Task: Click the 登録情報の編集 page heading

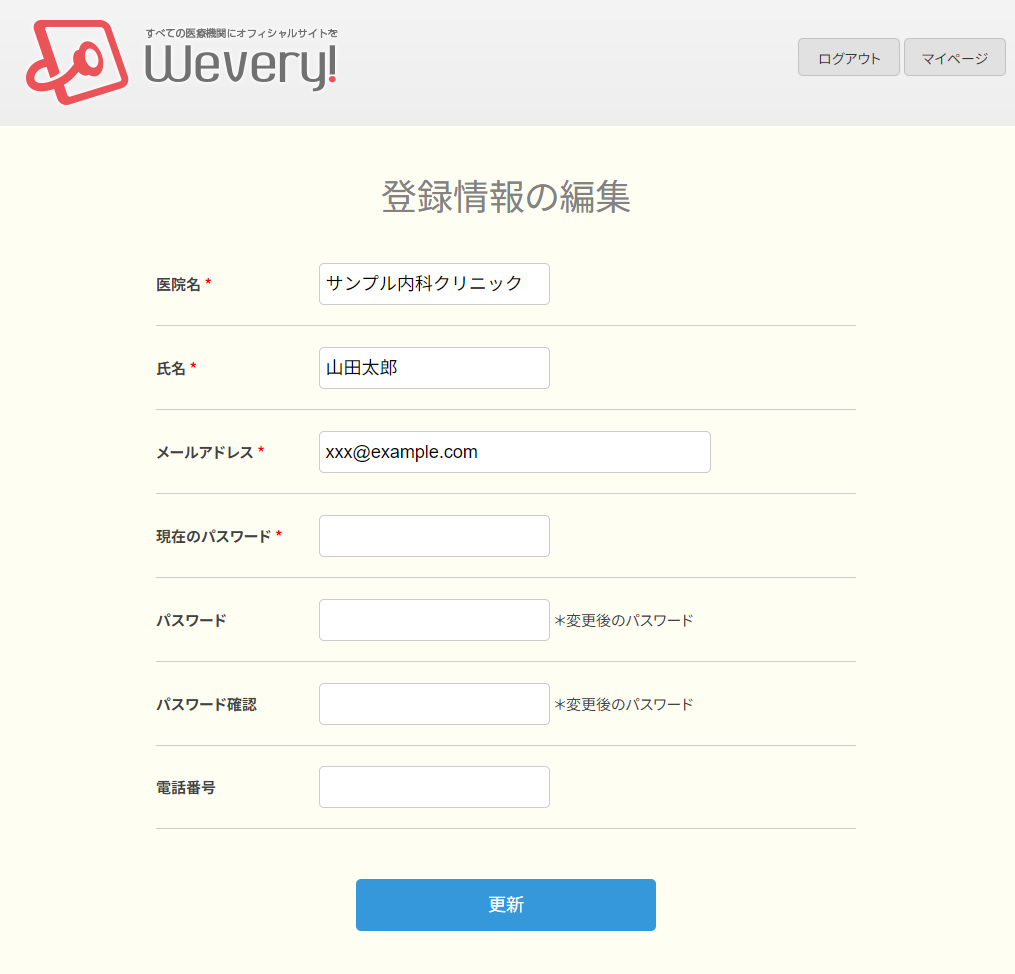Action: coord(506,197)
